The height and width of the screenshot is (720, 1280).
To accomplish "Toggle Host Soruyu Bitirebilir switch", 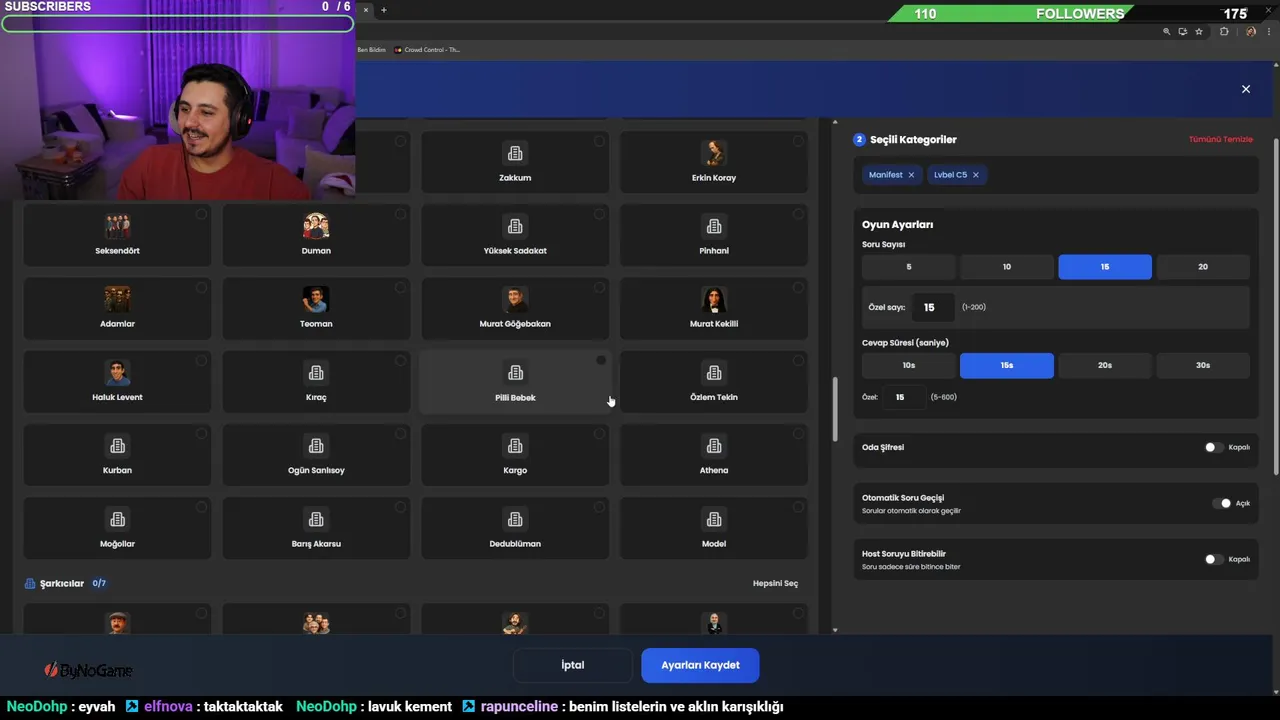I will pyautogui.click(x=1213, y=559).
